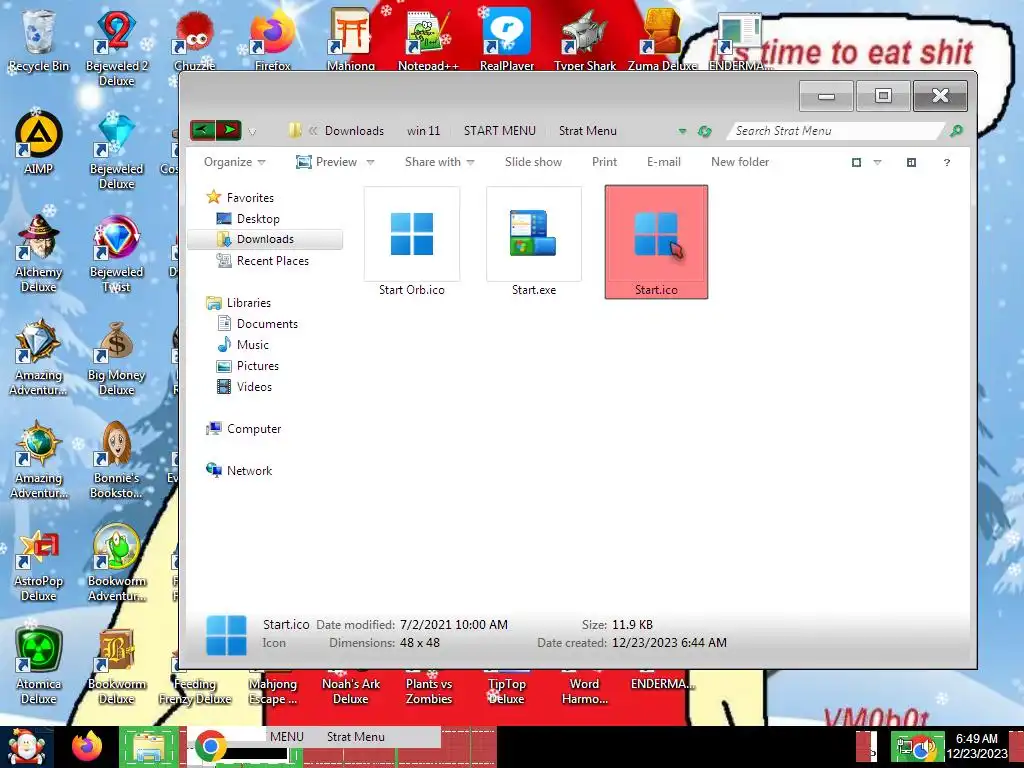Viewport: 1024px width, 768px height.
Task: Click the taskbar clock showing 6:49 AM
Action: coord(977,746)
